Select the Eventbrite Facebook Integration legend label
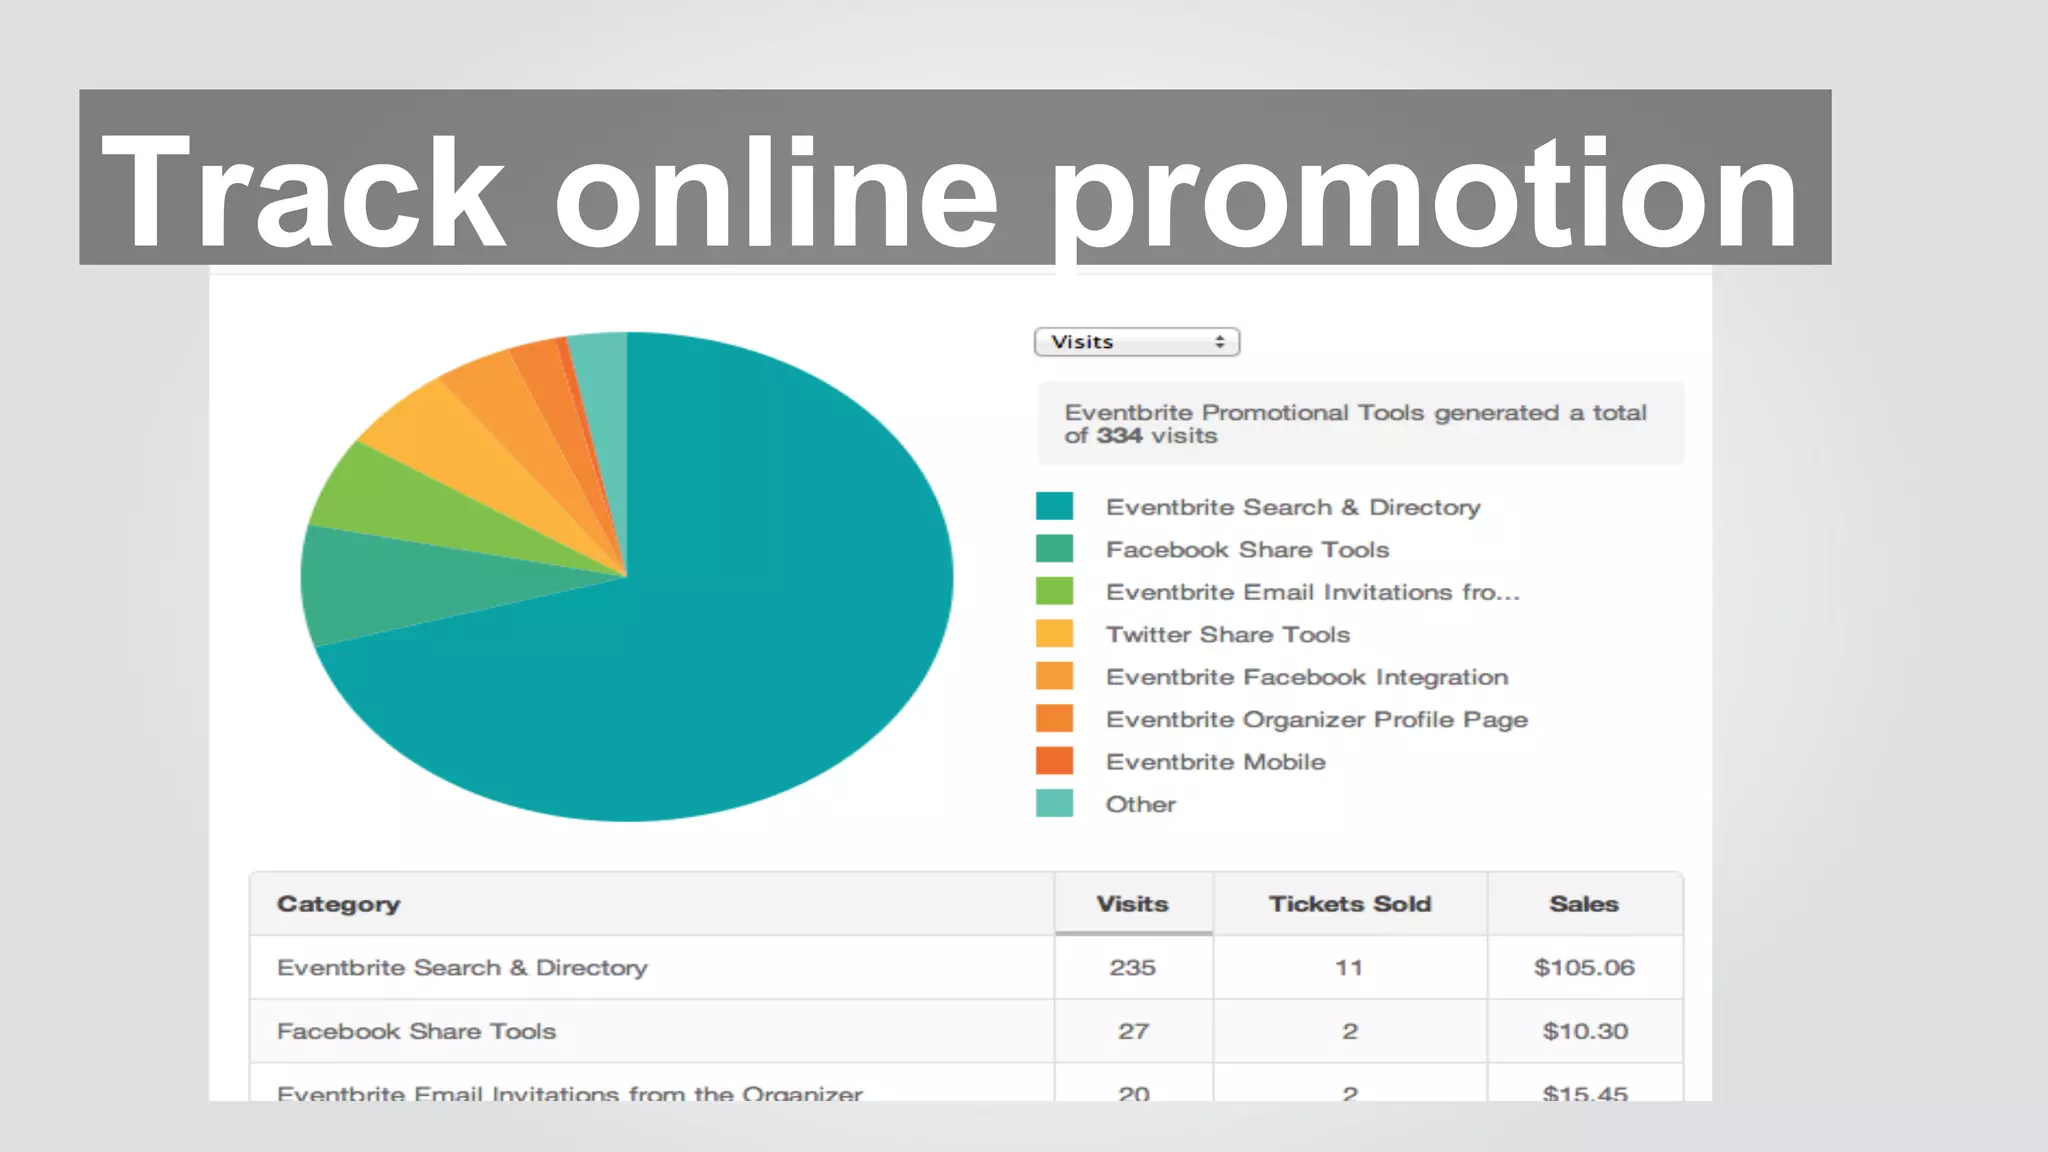2048x1152 pixels. pos(1307,677)
